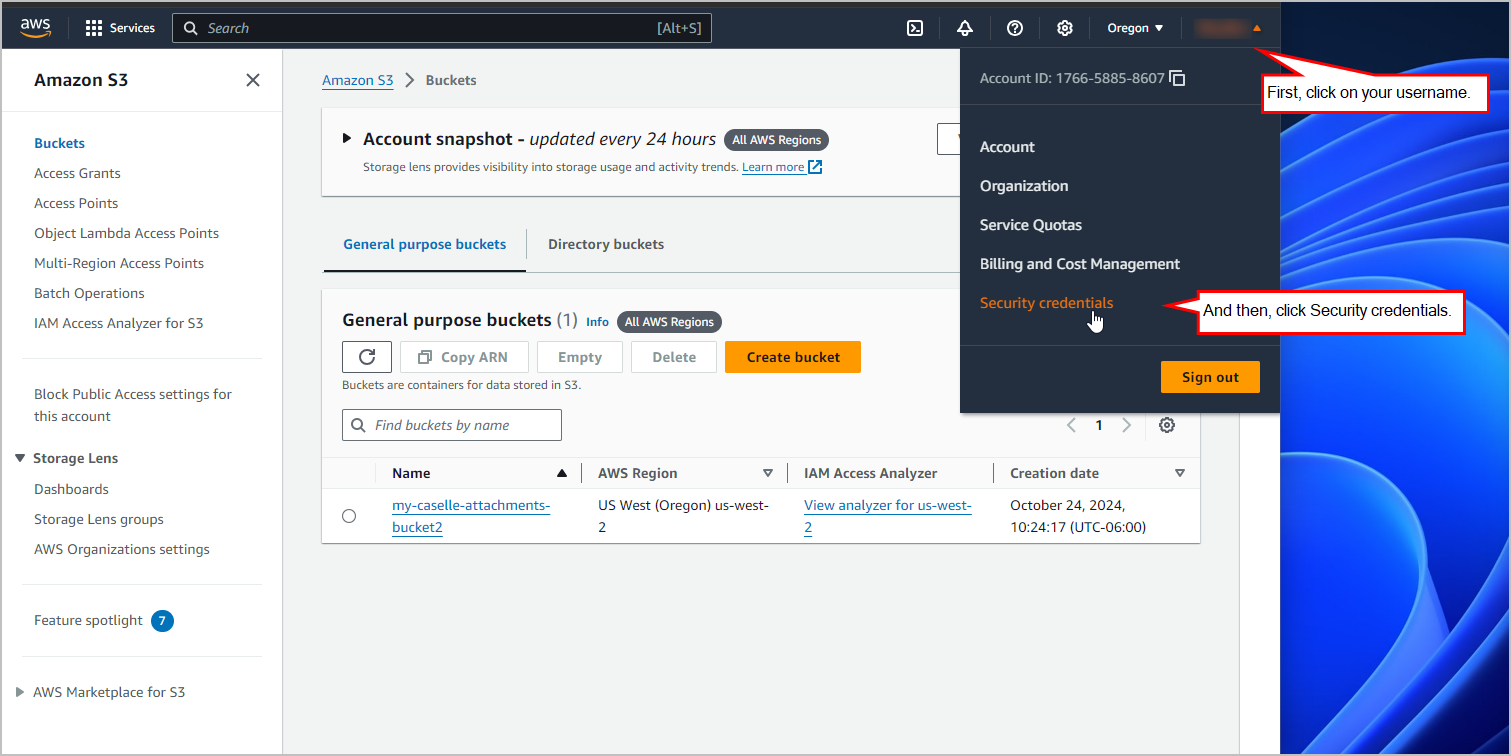The image size is (1511, 756).
Task: Open Feature spotlight
Action: coord(88,621)
